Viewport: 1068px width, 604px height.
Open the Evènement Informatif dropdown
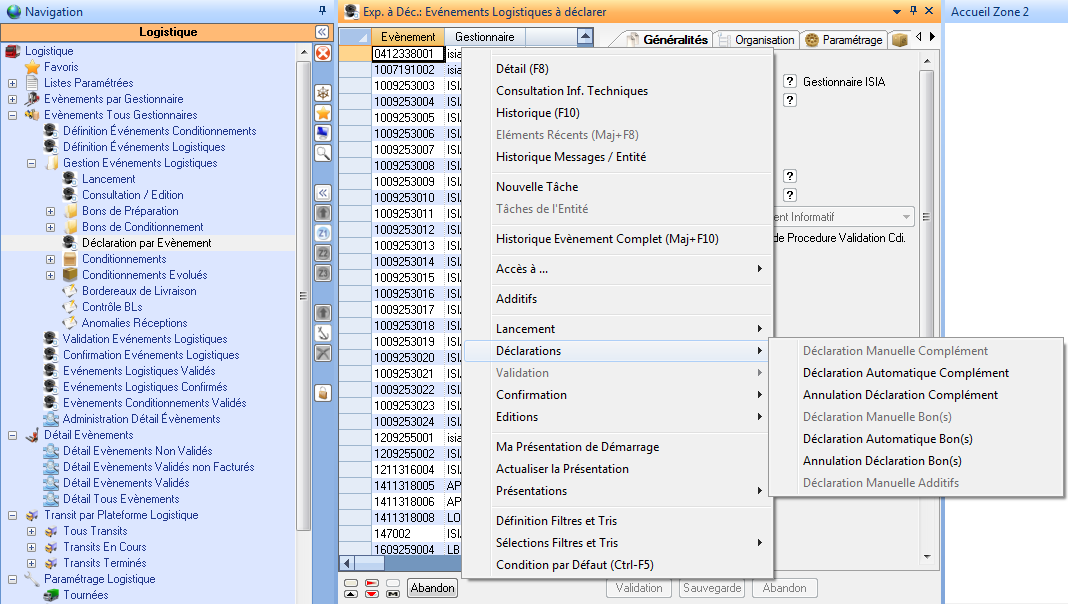[906, 217]
